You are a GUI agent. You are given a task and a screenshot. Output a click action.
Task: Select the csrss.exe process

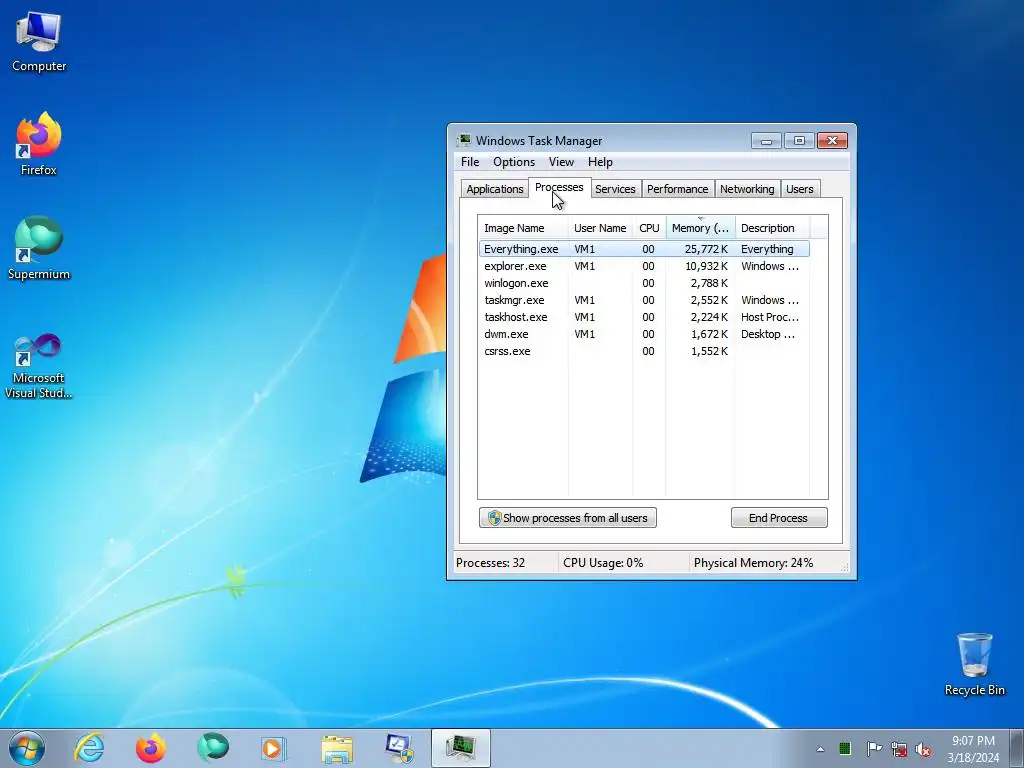point(644,351)
